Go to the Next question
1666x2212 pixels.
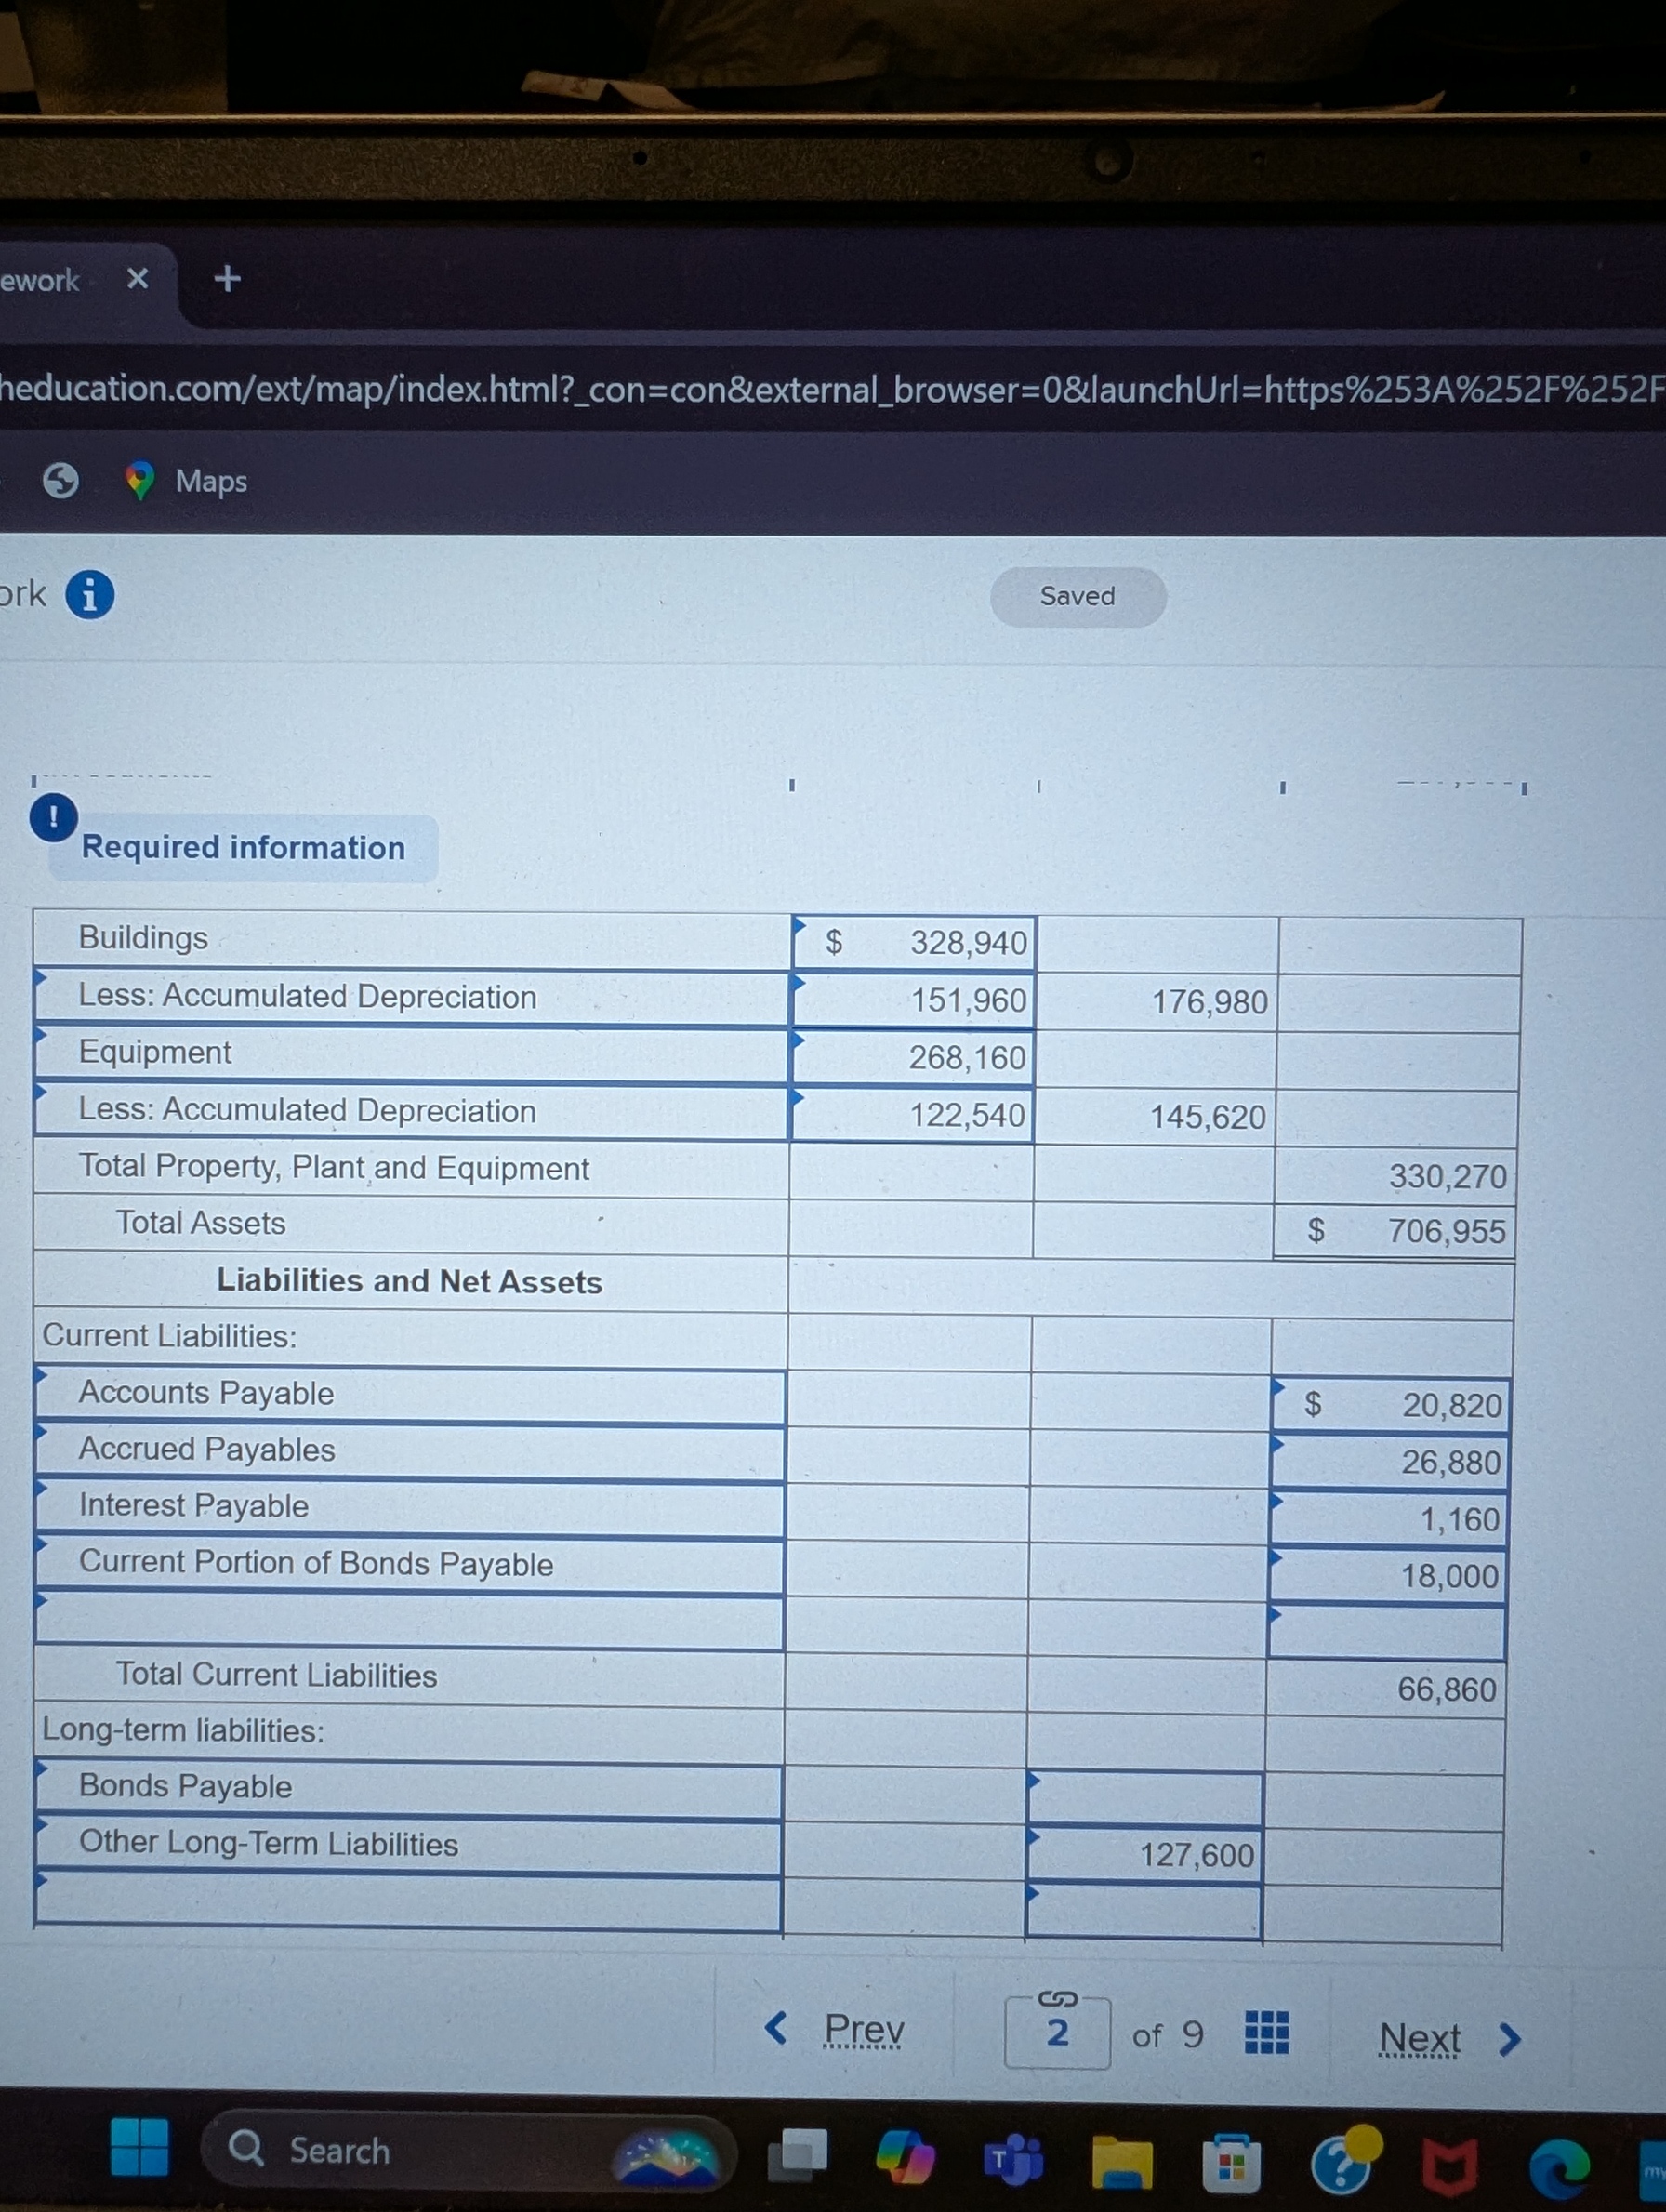point(1420,2038)
